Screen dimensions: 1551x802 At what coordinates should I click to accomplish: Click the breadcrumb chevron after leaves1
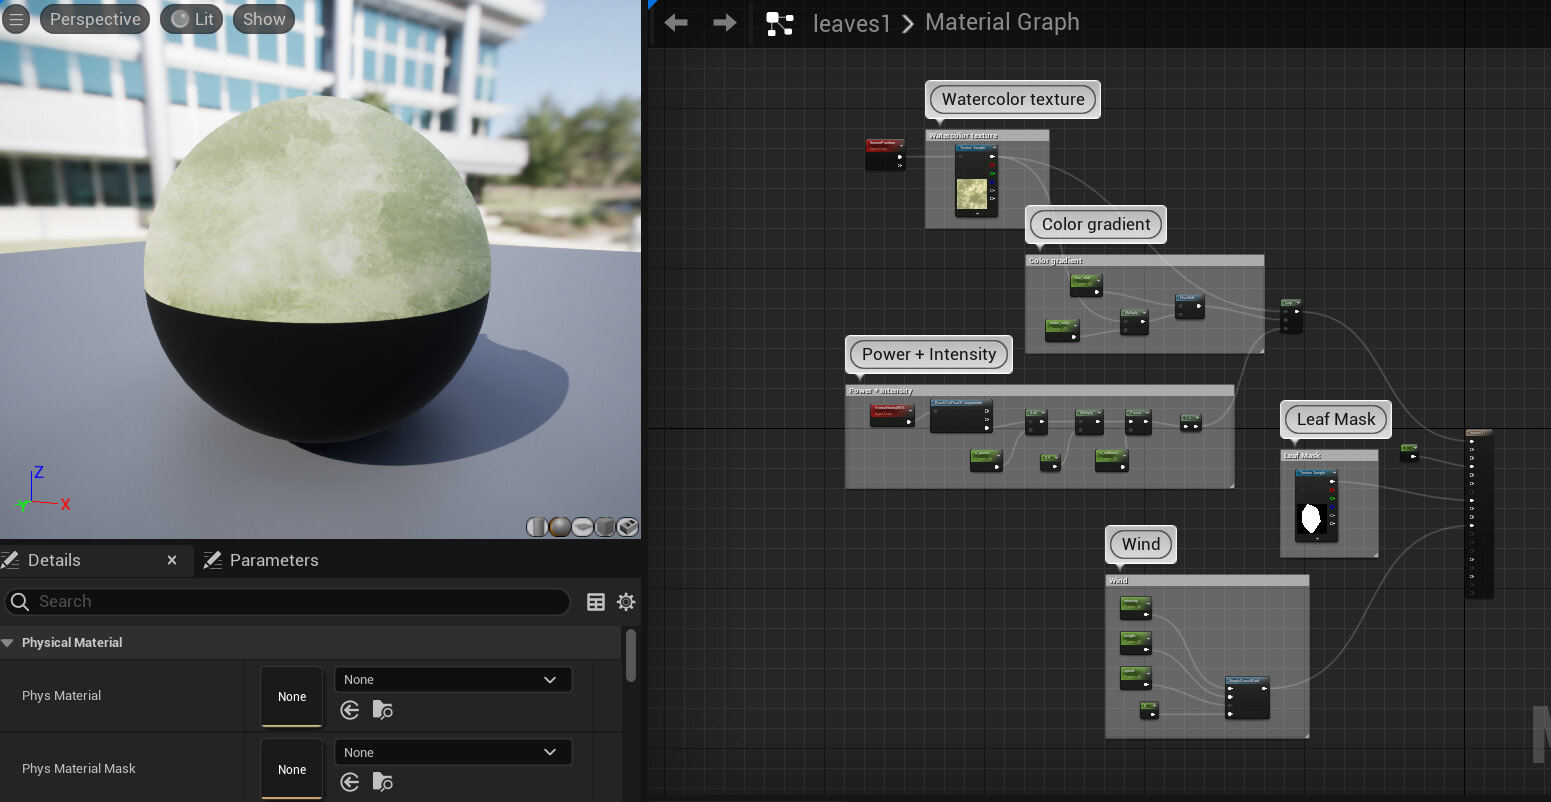908,24
